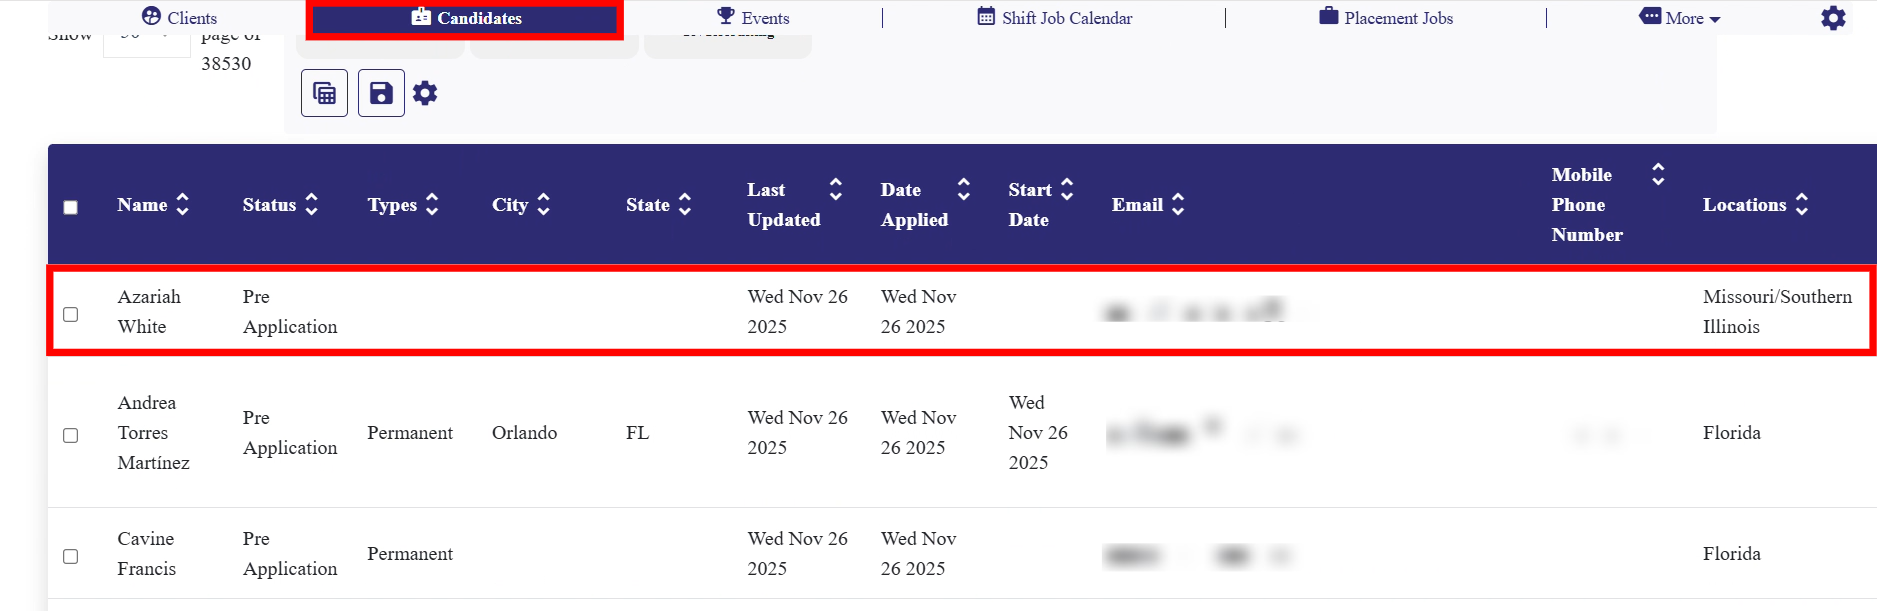
Task: Open the Shift Job Calendar tab
Action: [1054, 18]
